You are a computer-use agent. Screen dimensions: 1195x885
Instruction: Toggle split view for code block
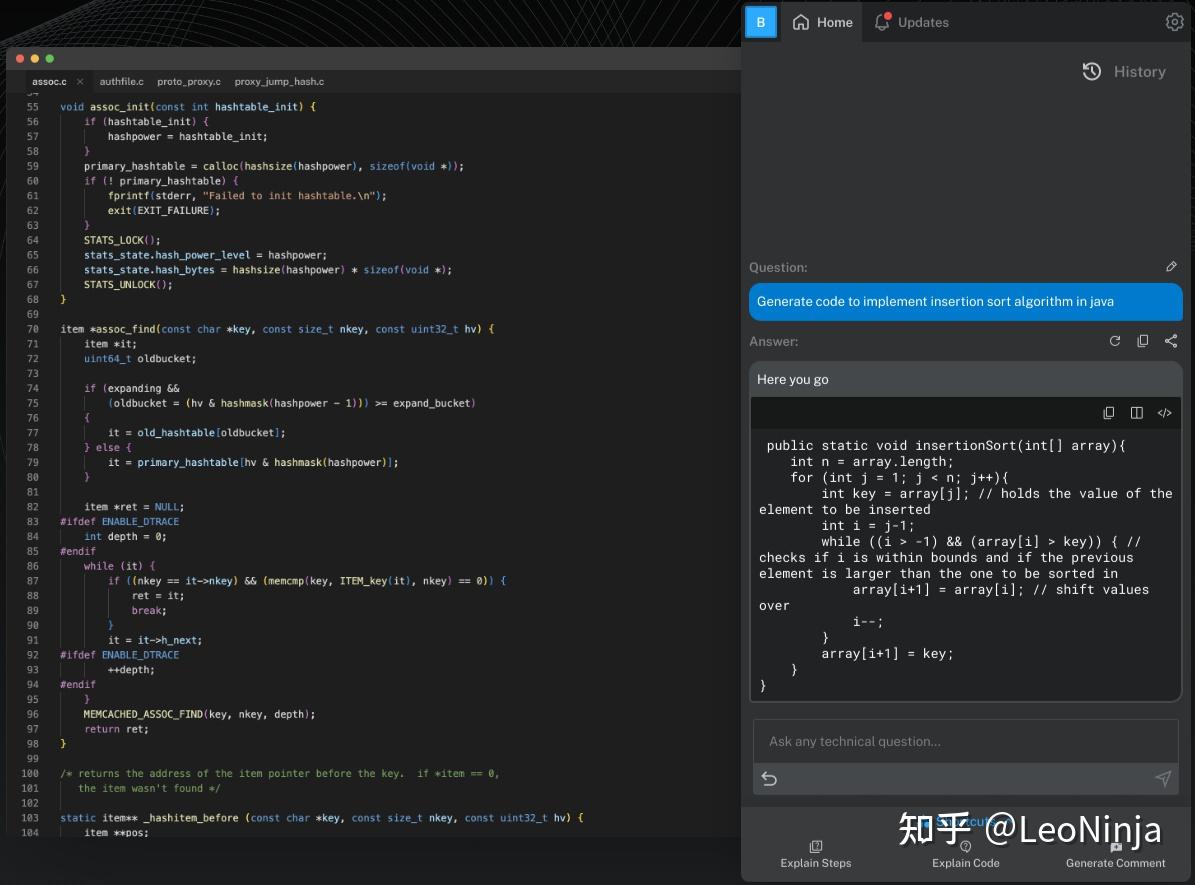point(1136,413)
